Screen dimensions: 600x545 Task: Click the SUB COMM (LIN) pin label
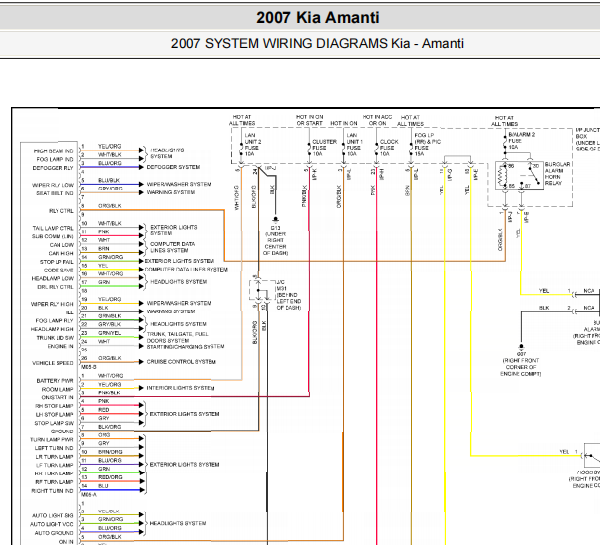pyautogui.click(x=52, y=237)
